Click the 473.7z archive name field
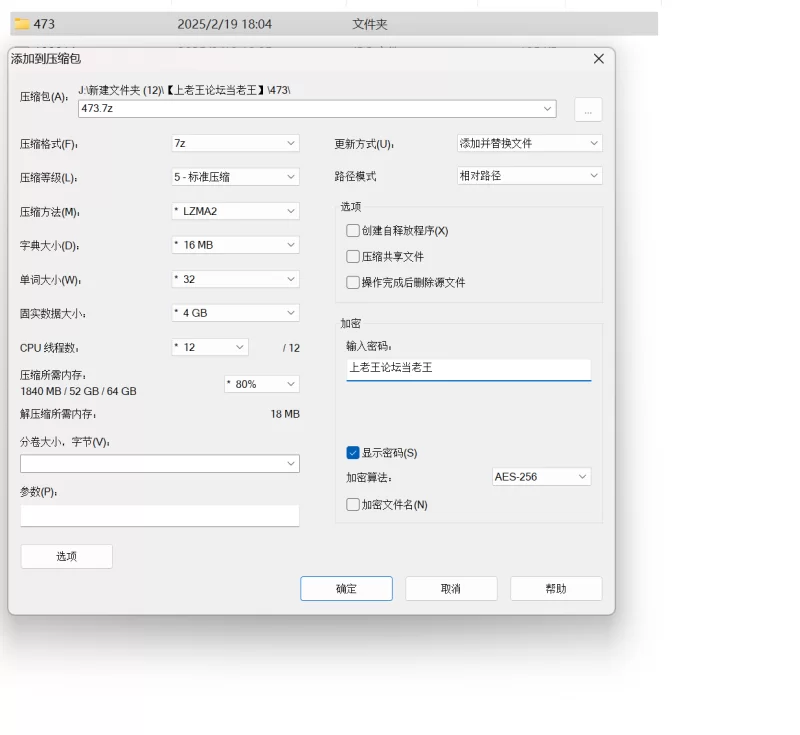 [x=317, y=109]
